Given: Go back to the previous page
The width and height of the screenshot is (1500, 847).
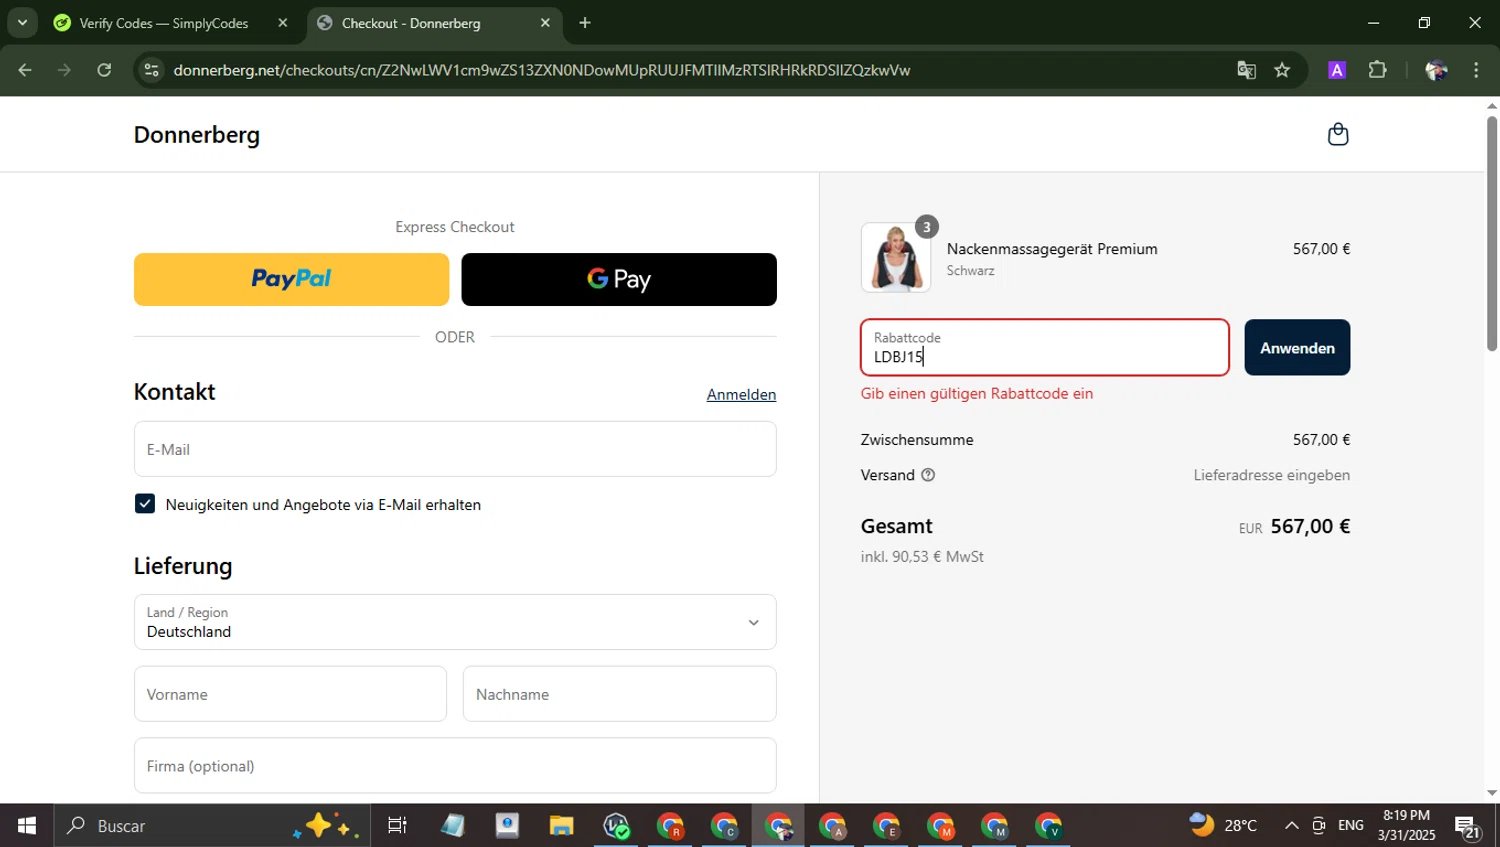Looking at the screenshot, I should coord(25,70).
